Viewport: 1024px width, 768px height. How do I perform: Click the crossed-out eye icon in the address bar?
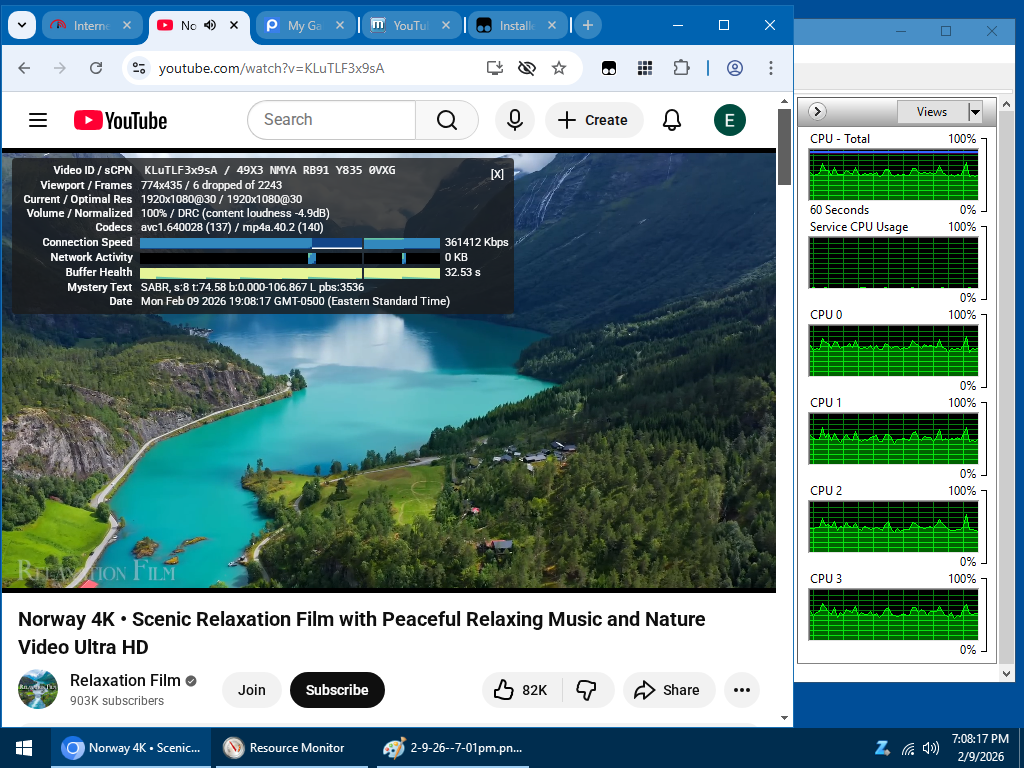pyautogui.click(x=526, y=68)
